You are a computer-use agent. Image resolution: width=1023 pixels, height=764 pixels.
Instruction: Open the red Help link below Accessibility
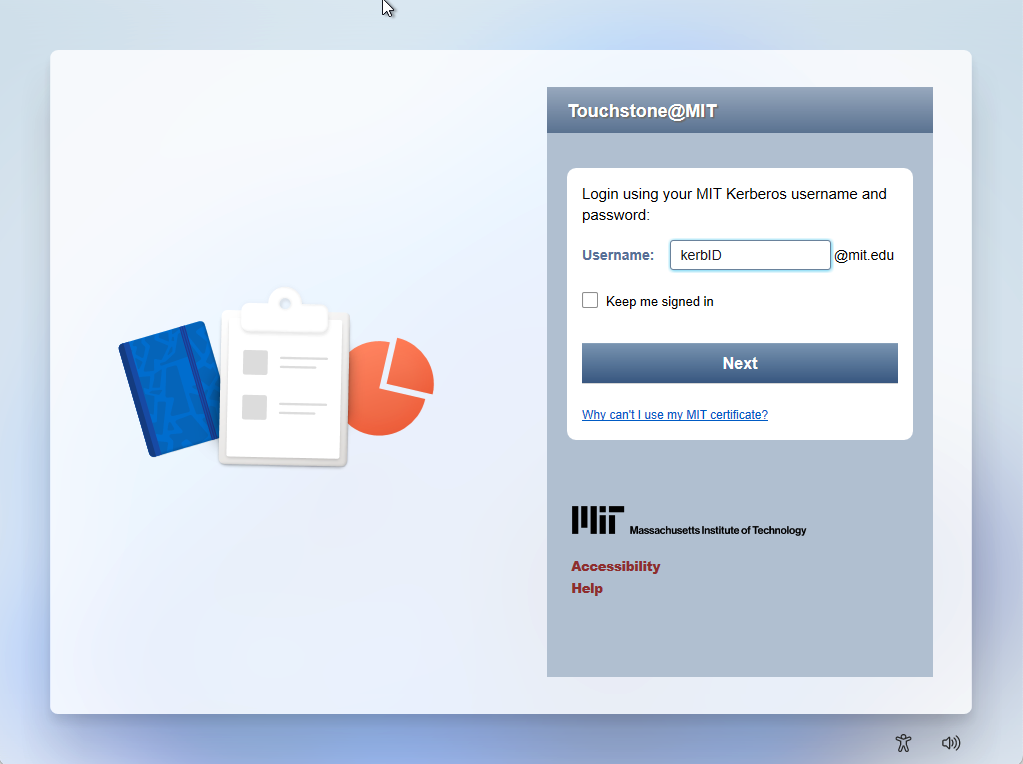click(587, 588)
